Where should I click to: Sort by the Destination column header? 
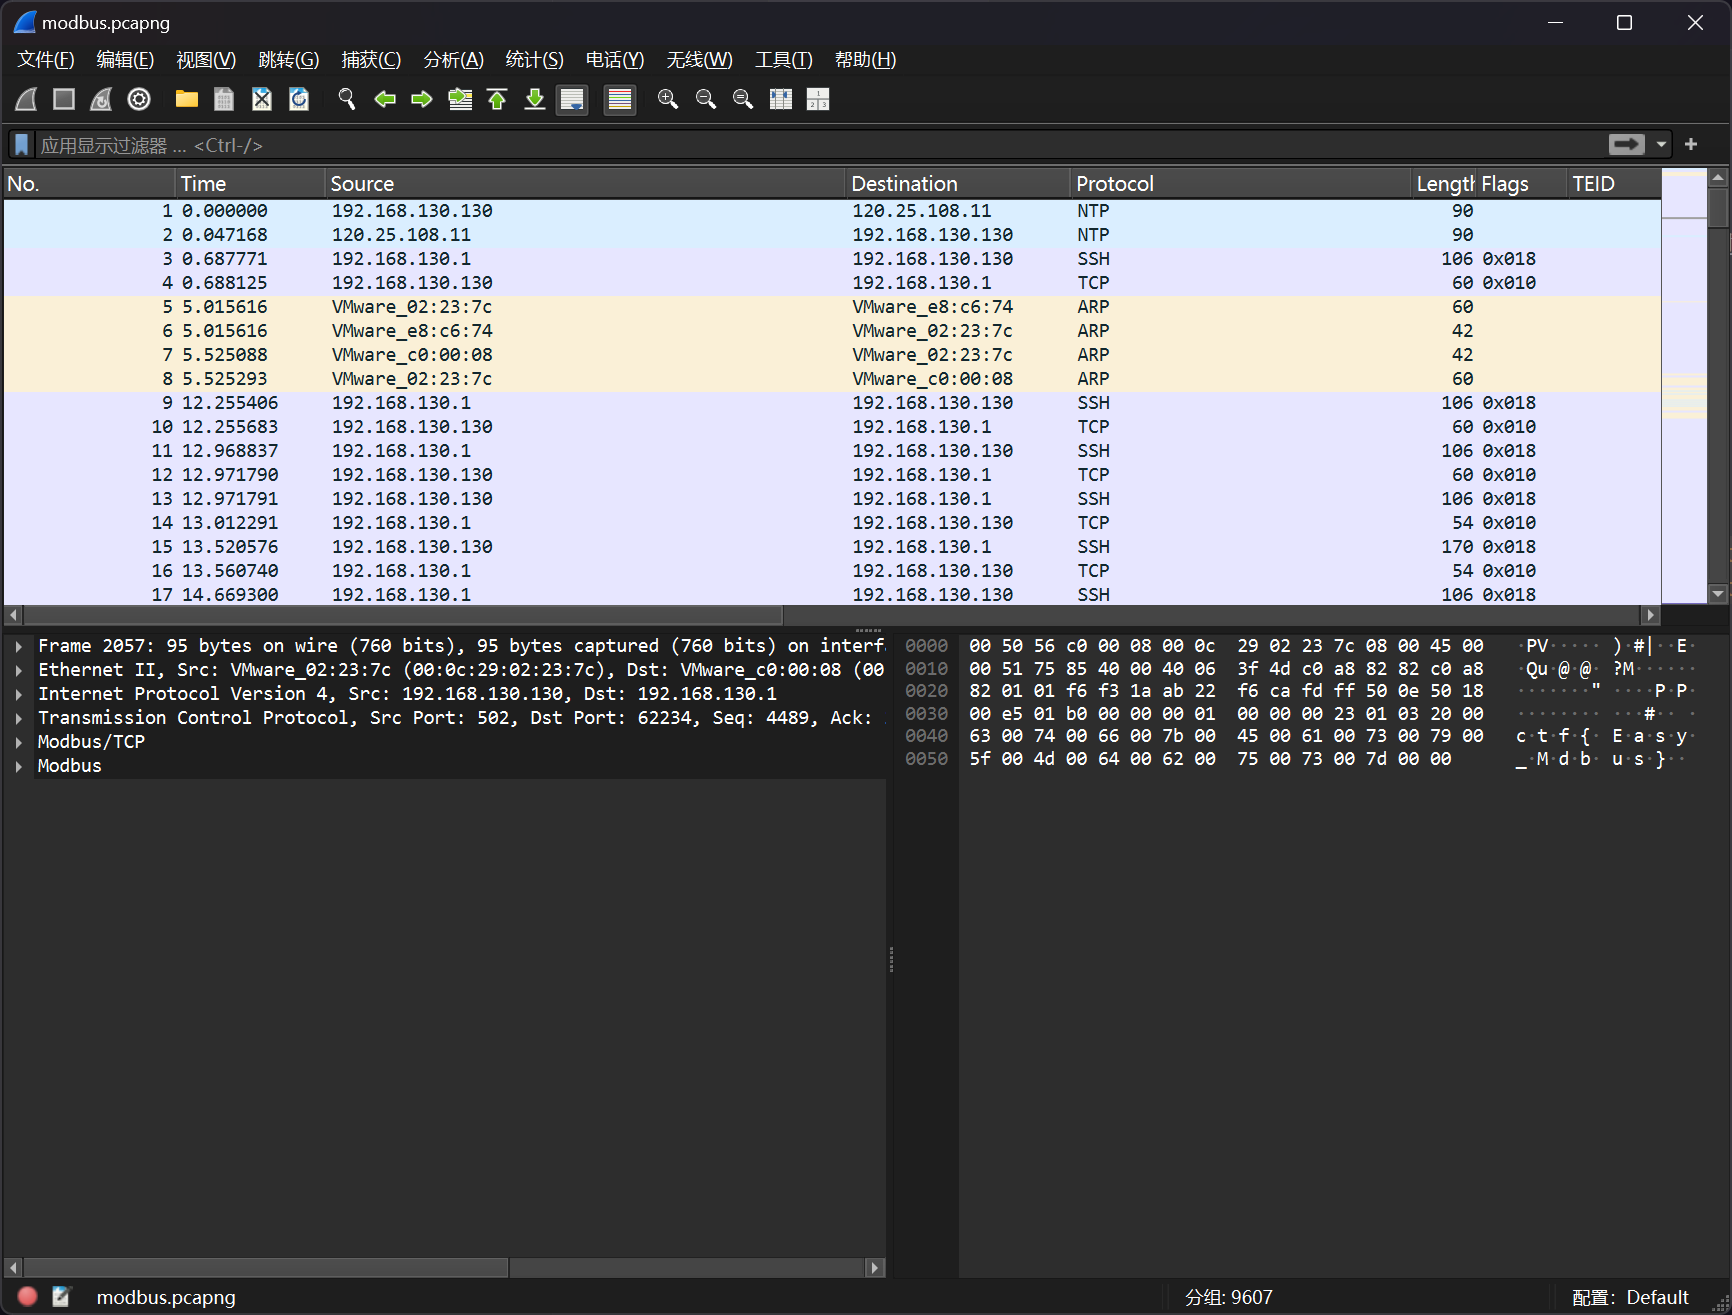[x=958, y=184]
